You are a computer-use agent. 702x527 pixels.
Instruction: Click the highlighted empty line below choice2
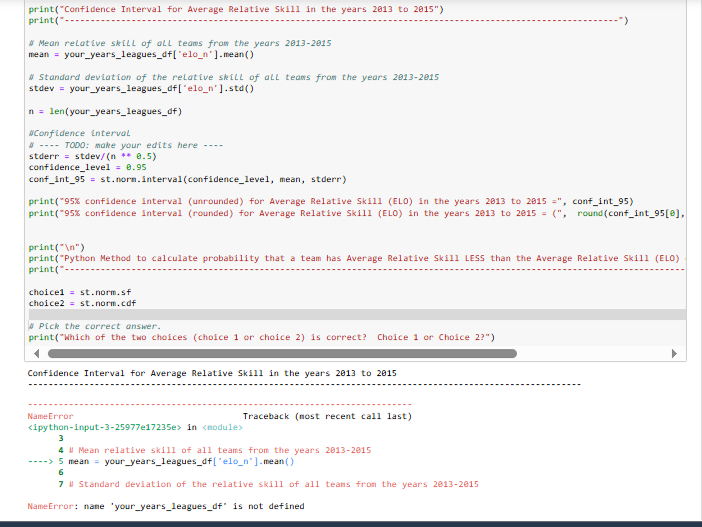tap(357, 314)
